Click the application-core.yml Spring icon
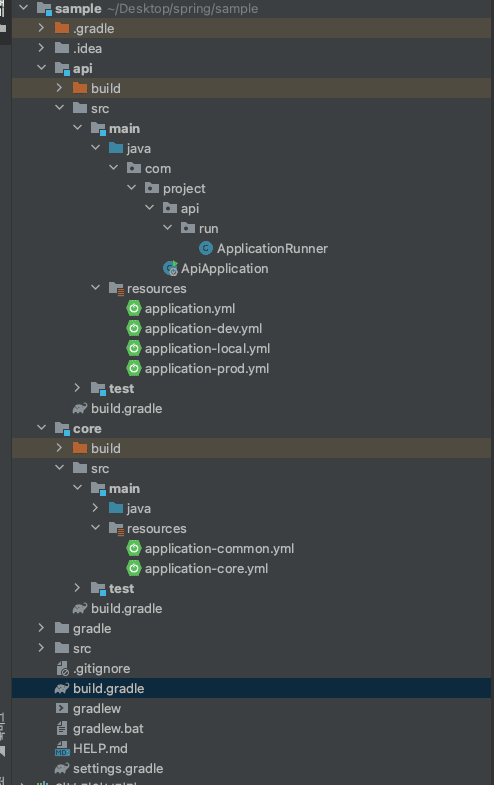 134,569
